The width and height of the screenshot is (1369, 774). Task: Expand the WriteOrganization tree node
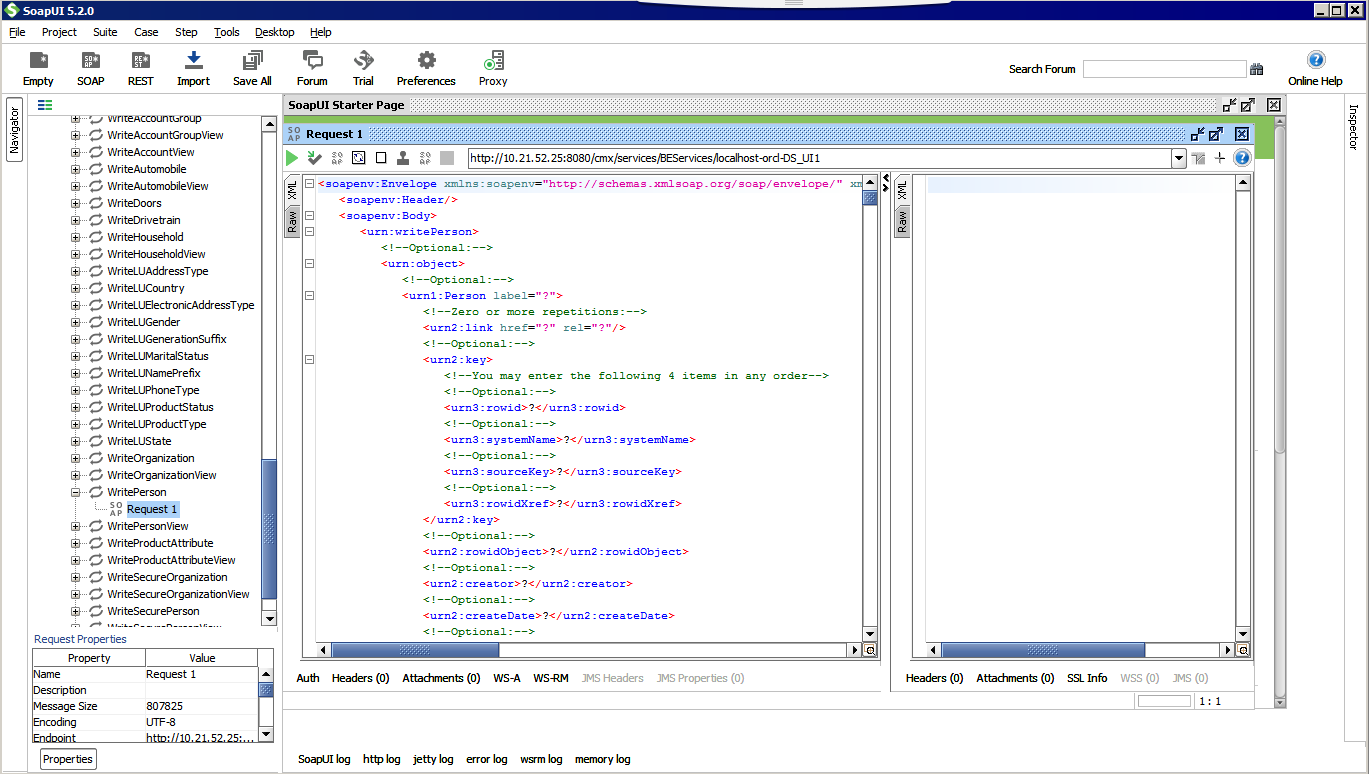[x=76, y=458]
